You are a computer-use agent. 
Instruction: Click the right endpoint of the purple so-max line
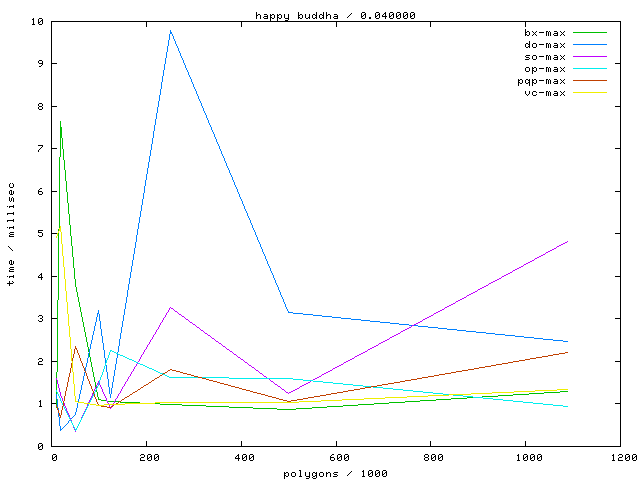(x=568, y=241)
